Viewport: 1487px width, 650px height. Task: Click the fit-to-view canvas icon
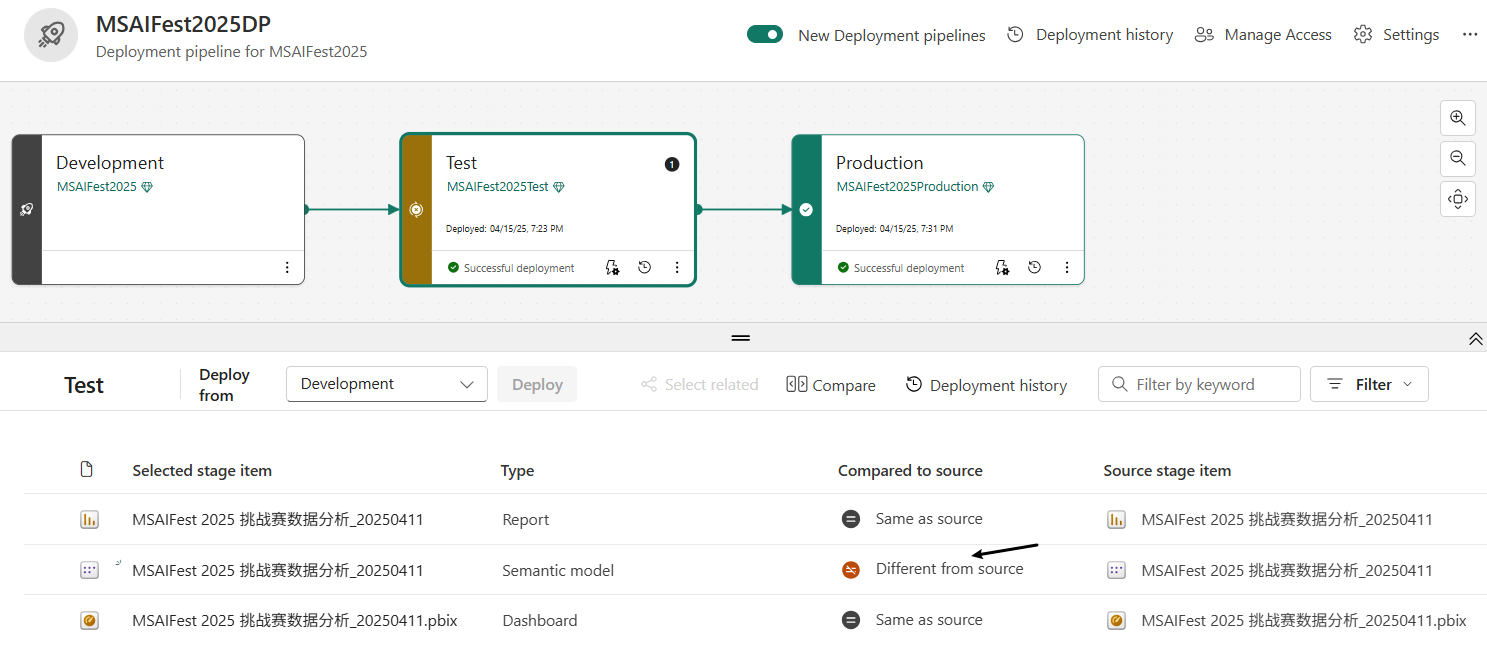1458,198
